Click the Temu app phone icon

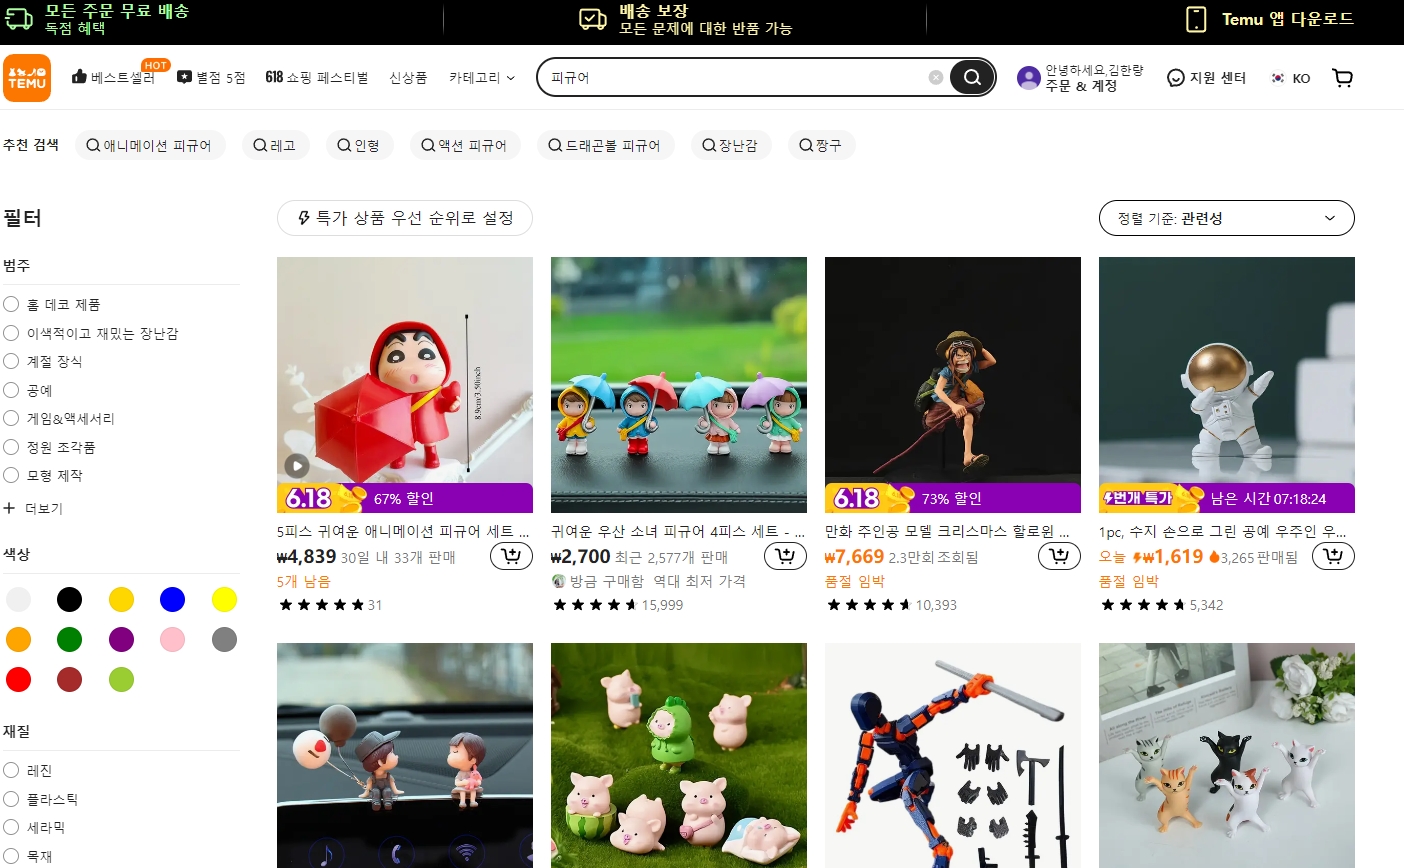pyautogui.click(x=1196, y=19)
